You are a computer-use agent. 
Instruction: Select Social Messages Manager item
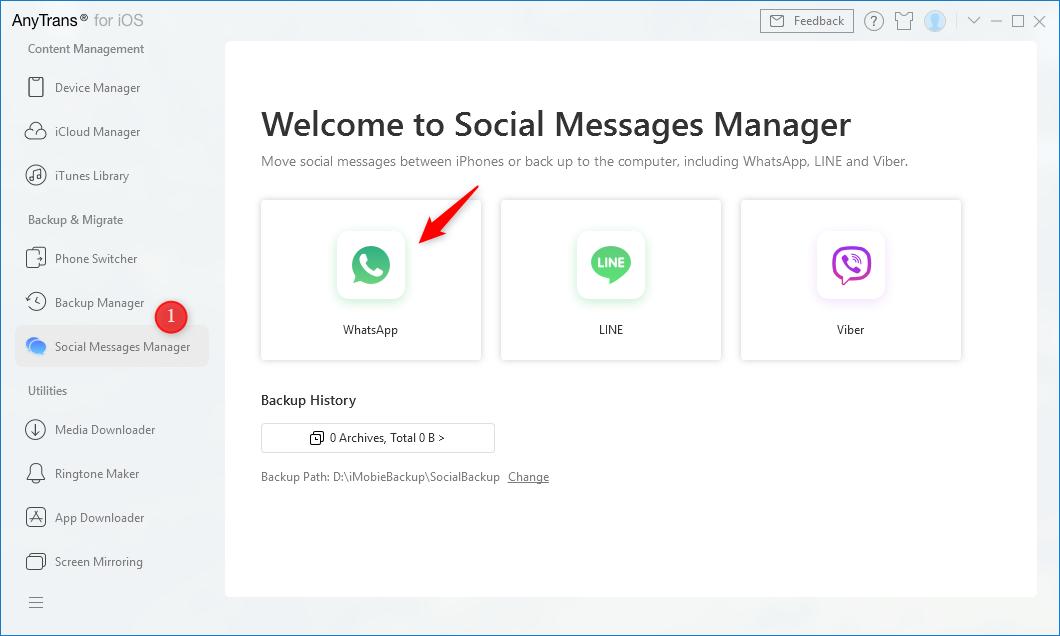[x=112, y=347]
